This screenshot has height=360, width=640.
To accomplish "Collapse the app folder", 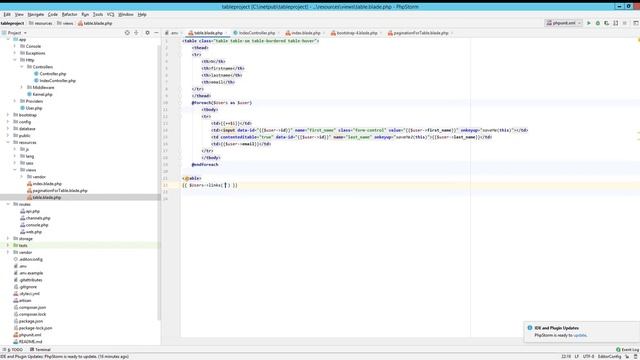I will click(8, 40).
